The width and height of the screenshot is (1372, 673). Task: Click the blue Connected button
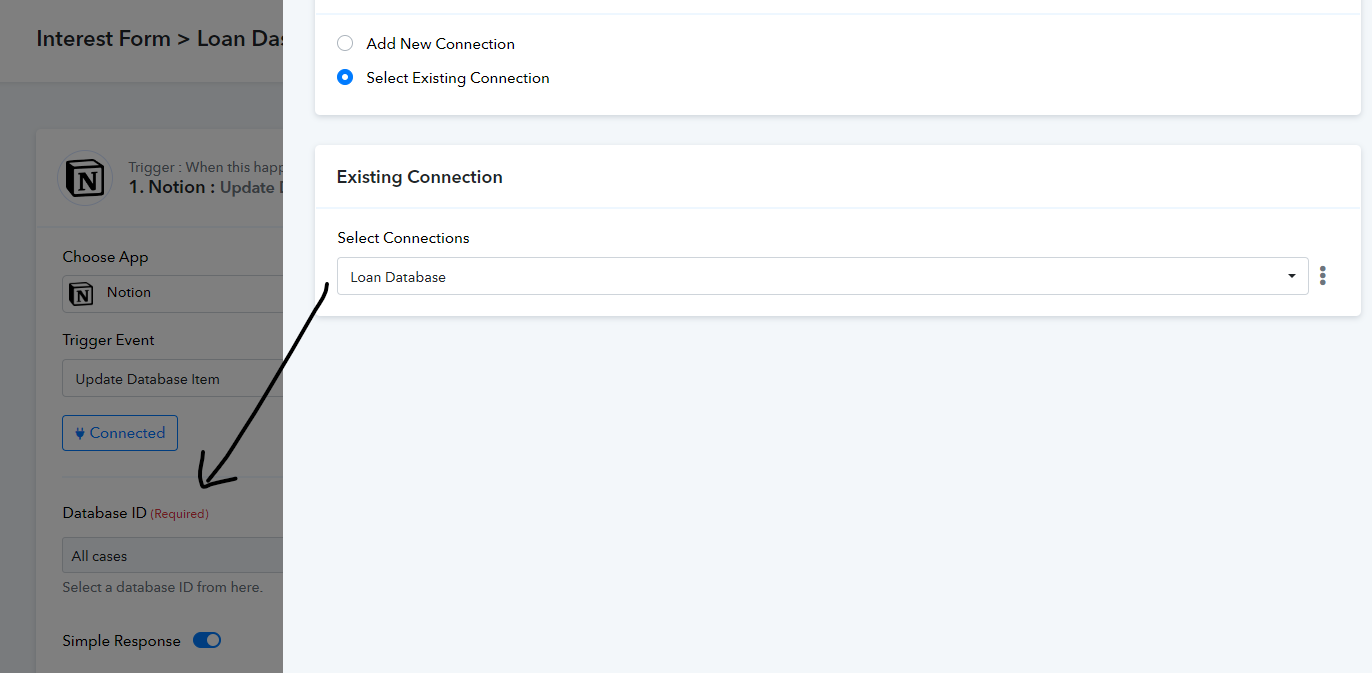pos(120,433)
